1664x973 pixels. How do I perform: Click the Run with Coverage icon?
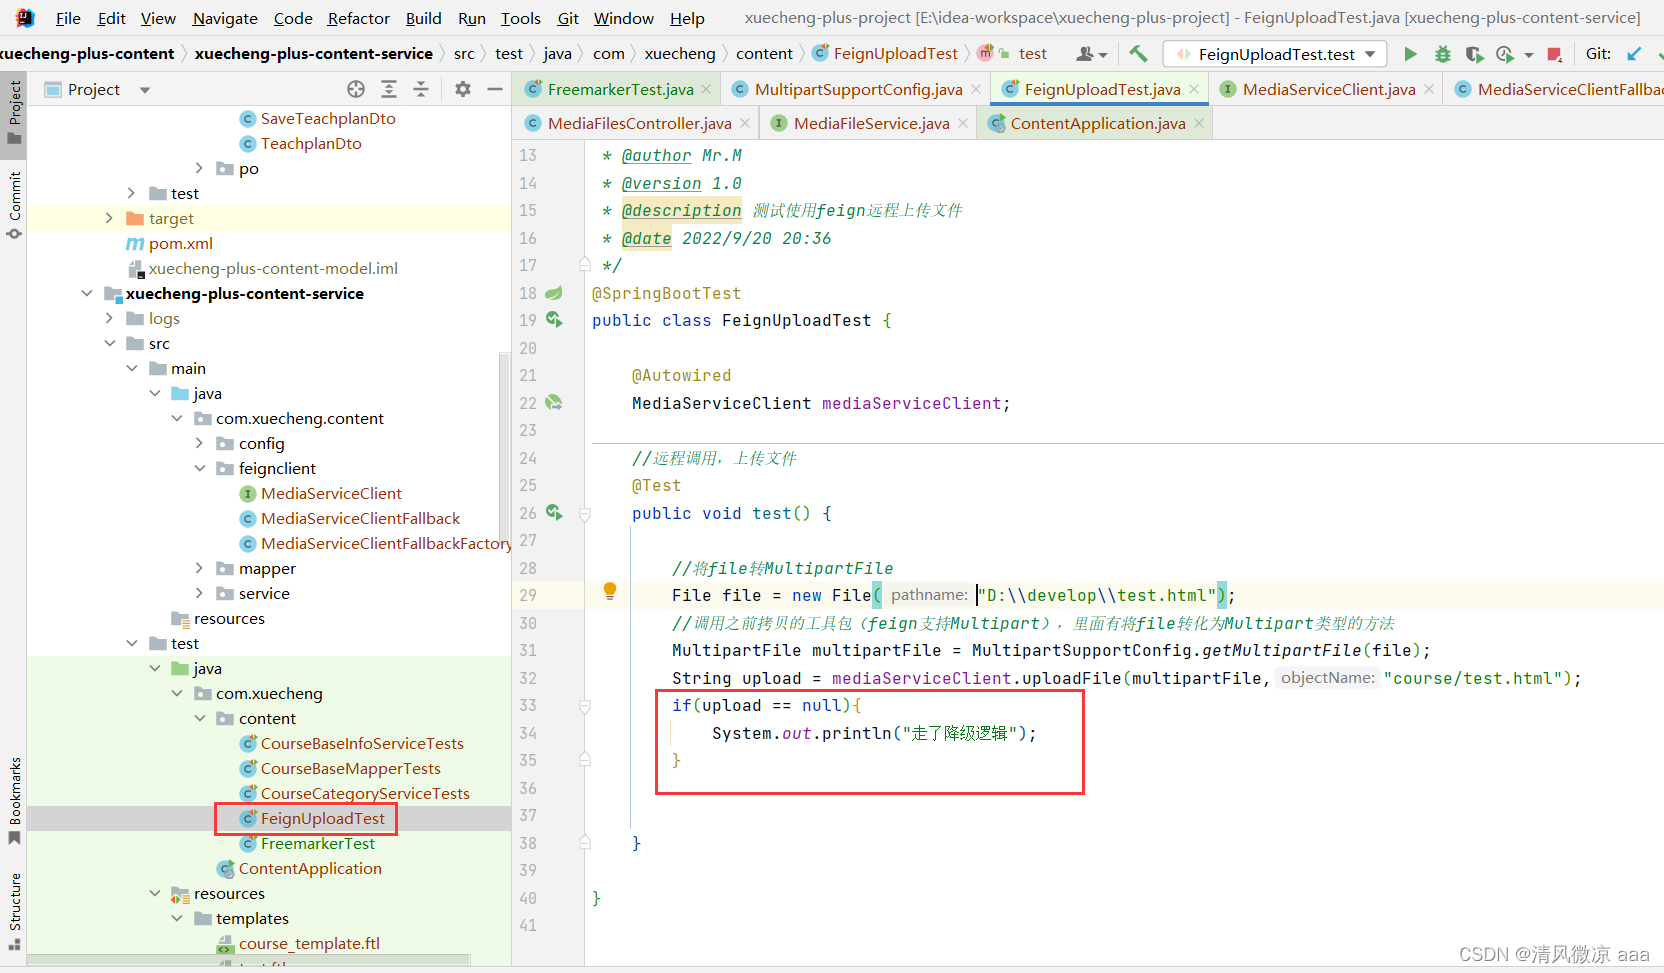1474,54
